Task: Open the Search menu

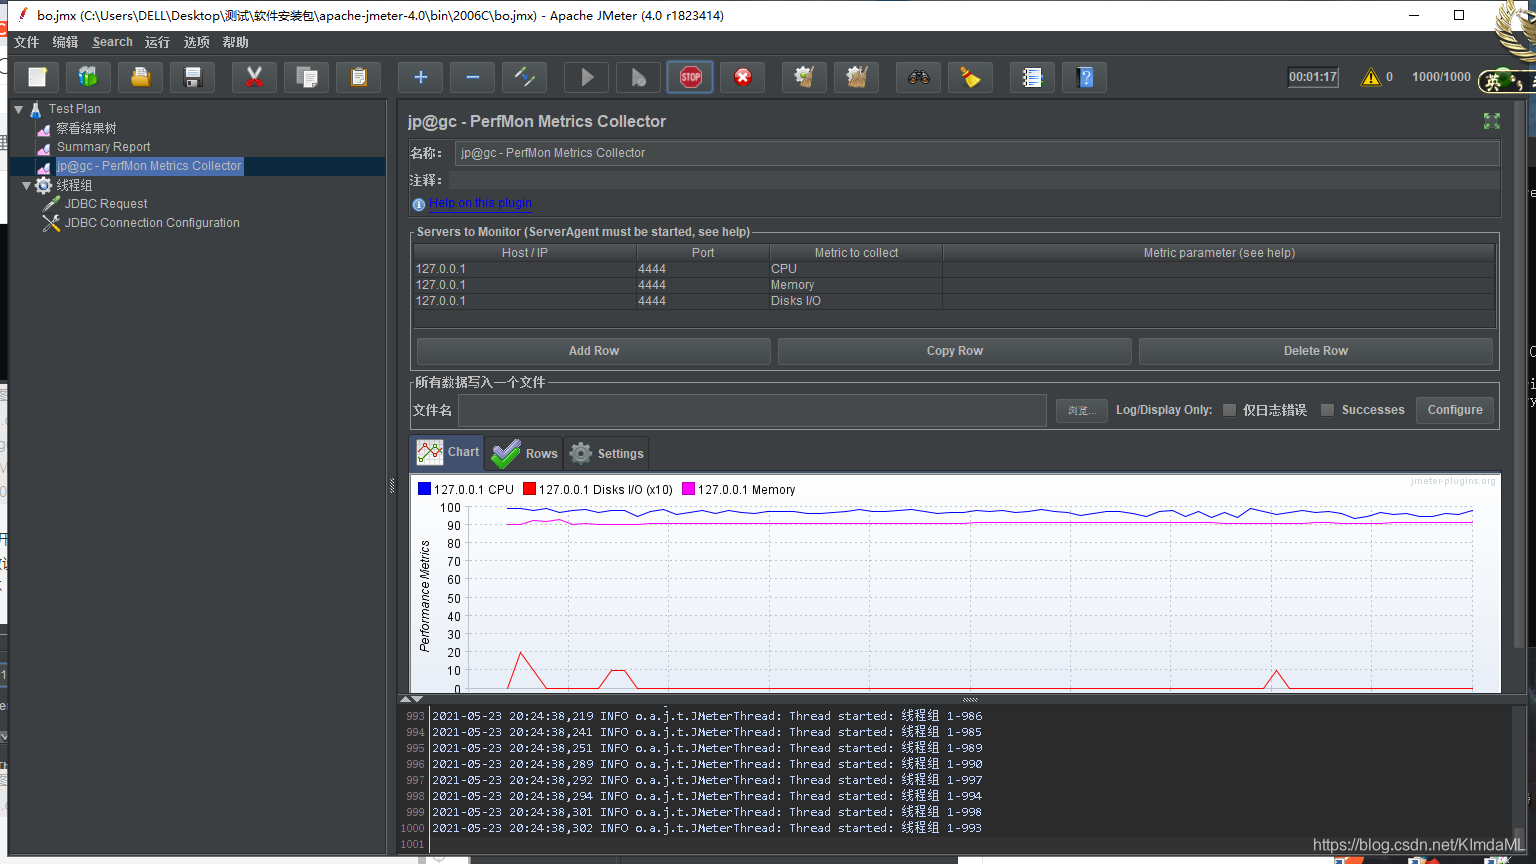Action: (x=112, y=42)
